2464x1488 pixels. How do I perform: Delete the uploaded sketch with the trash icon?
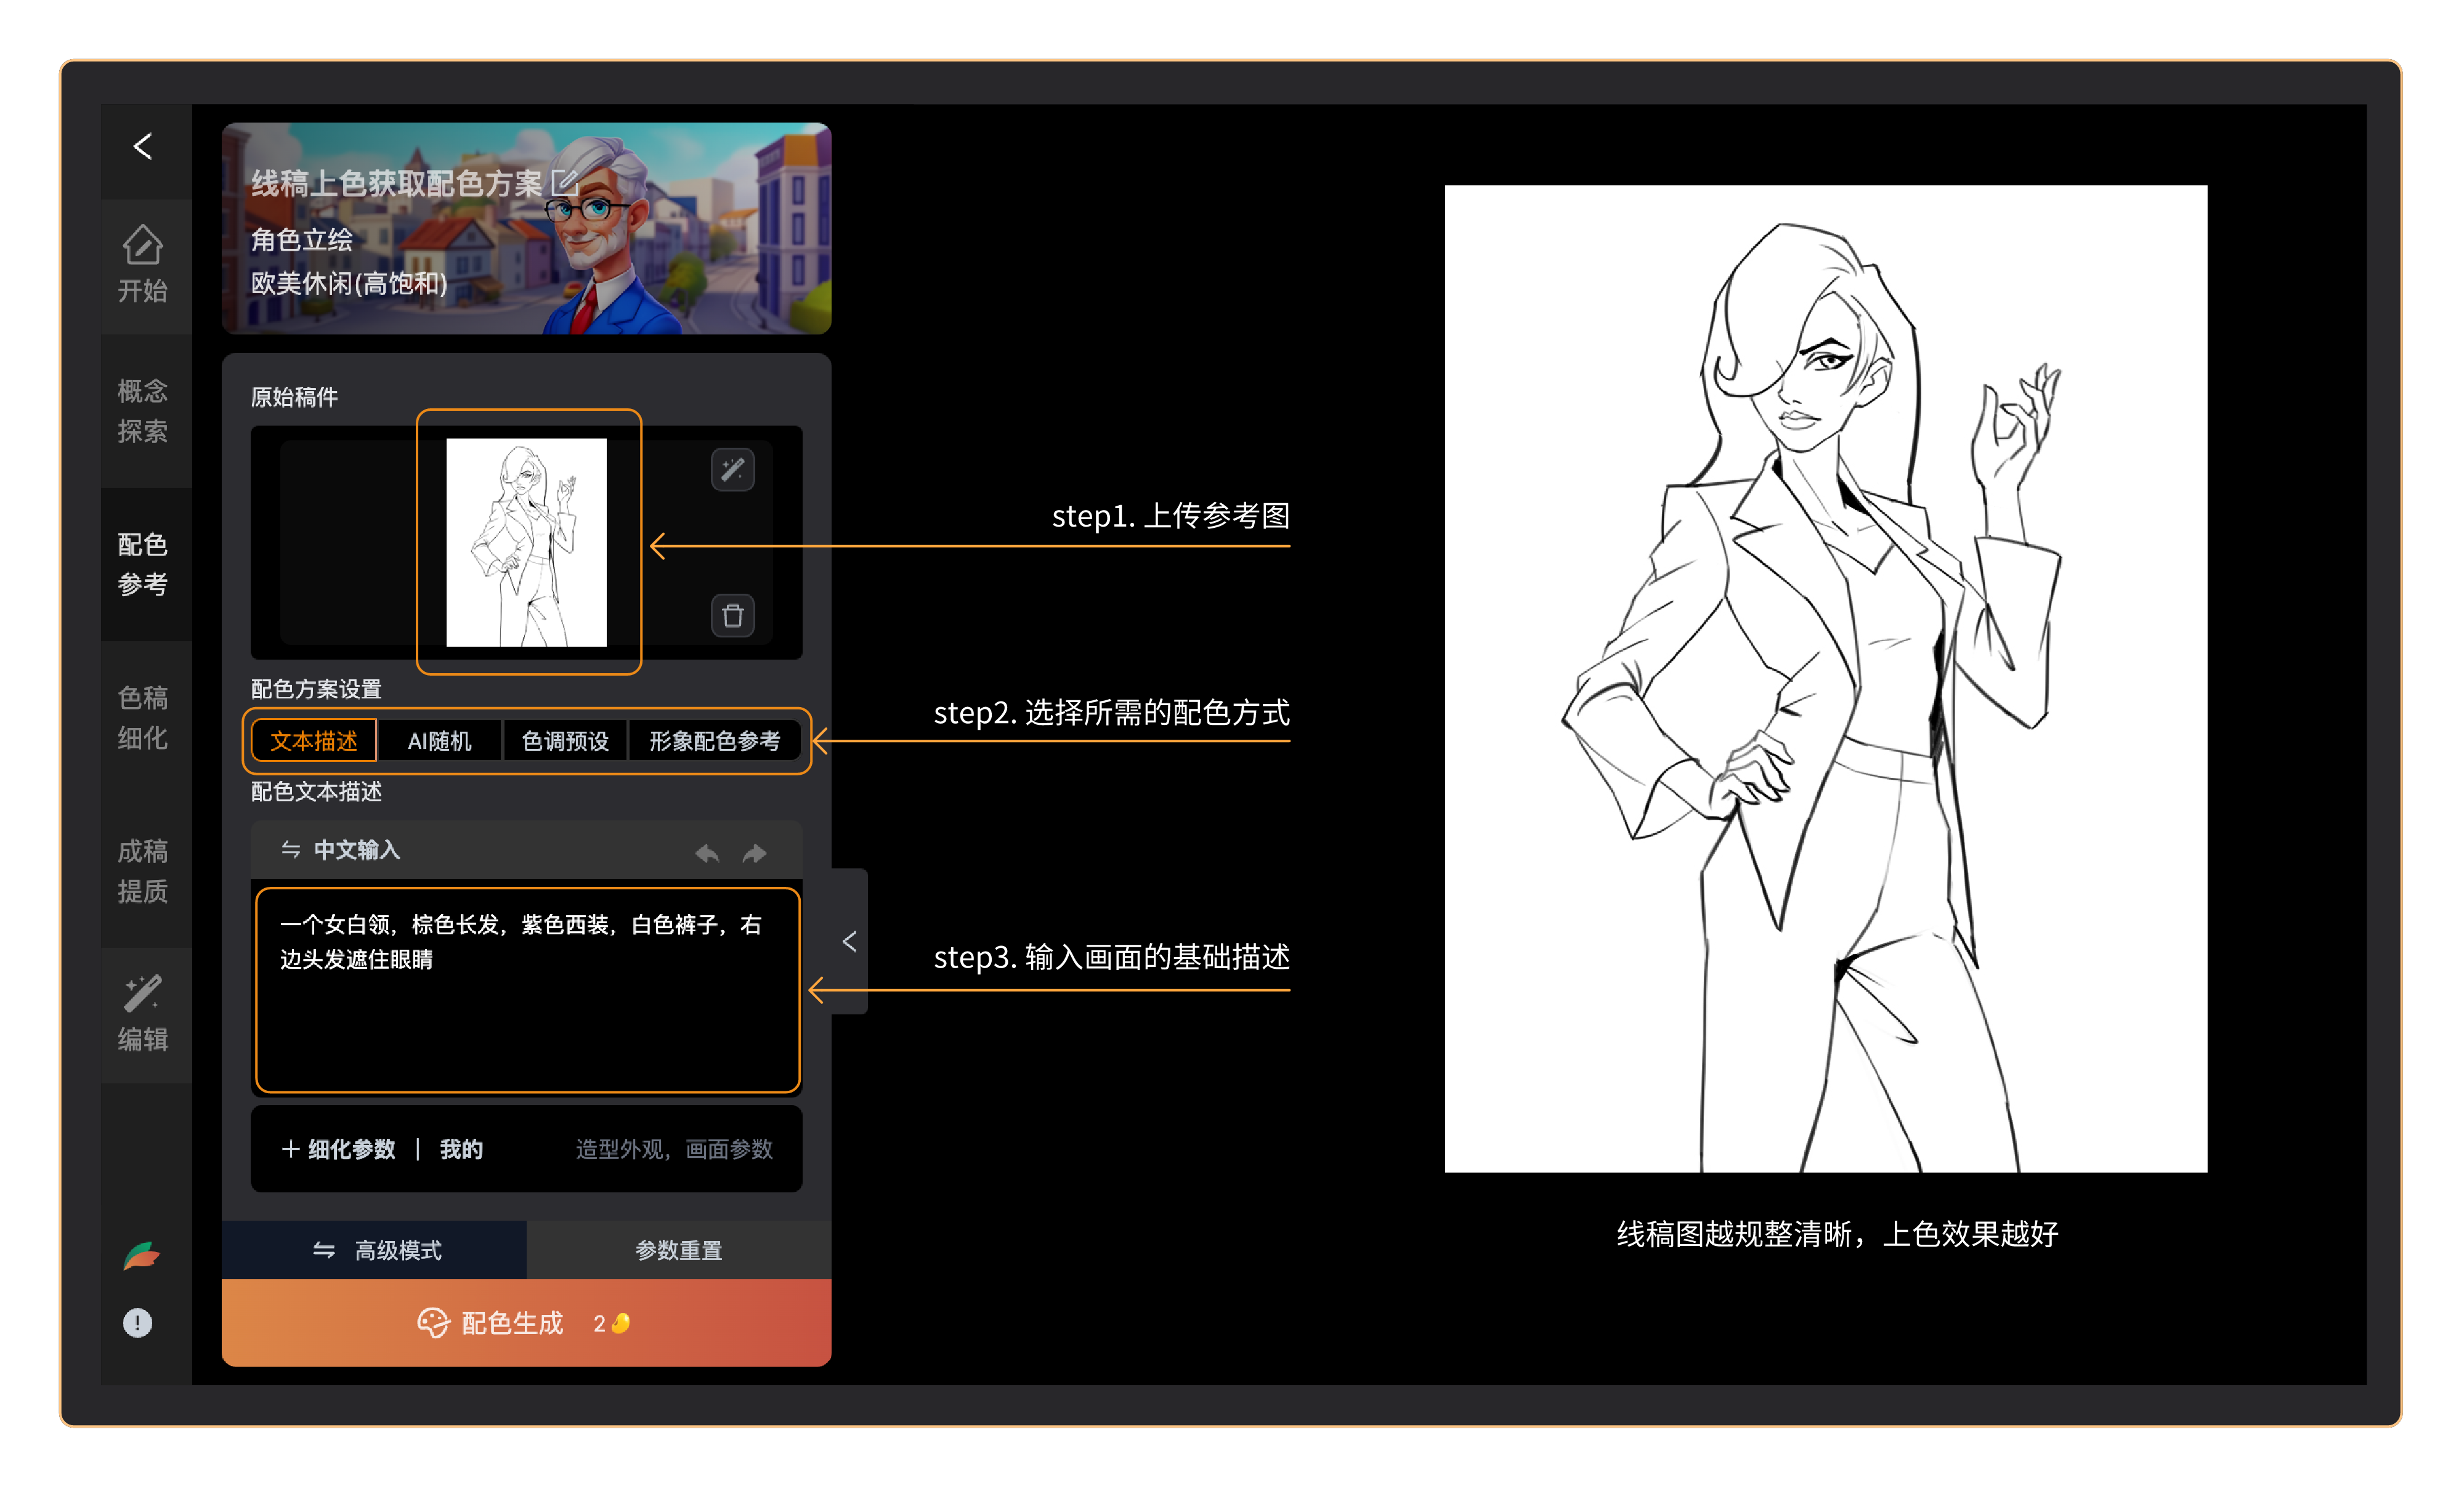click(x=732, y=615)
